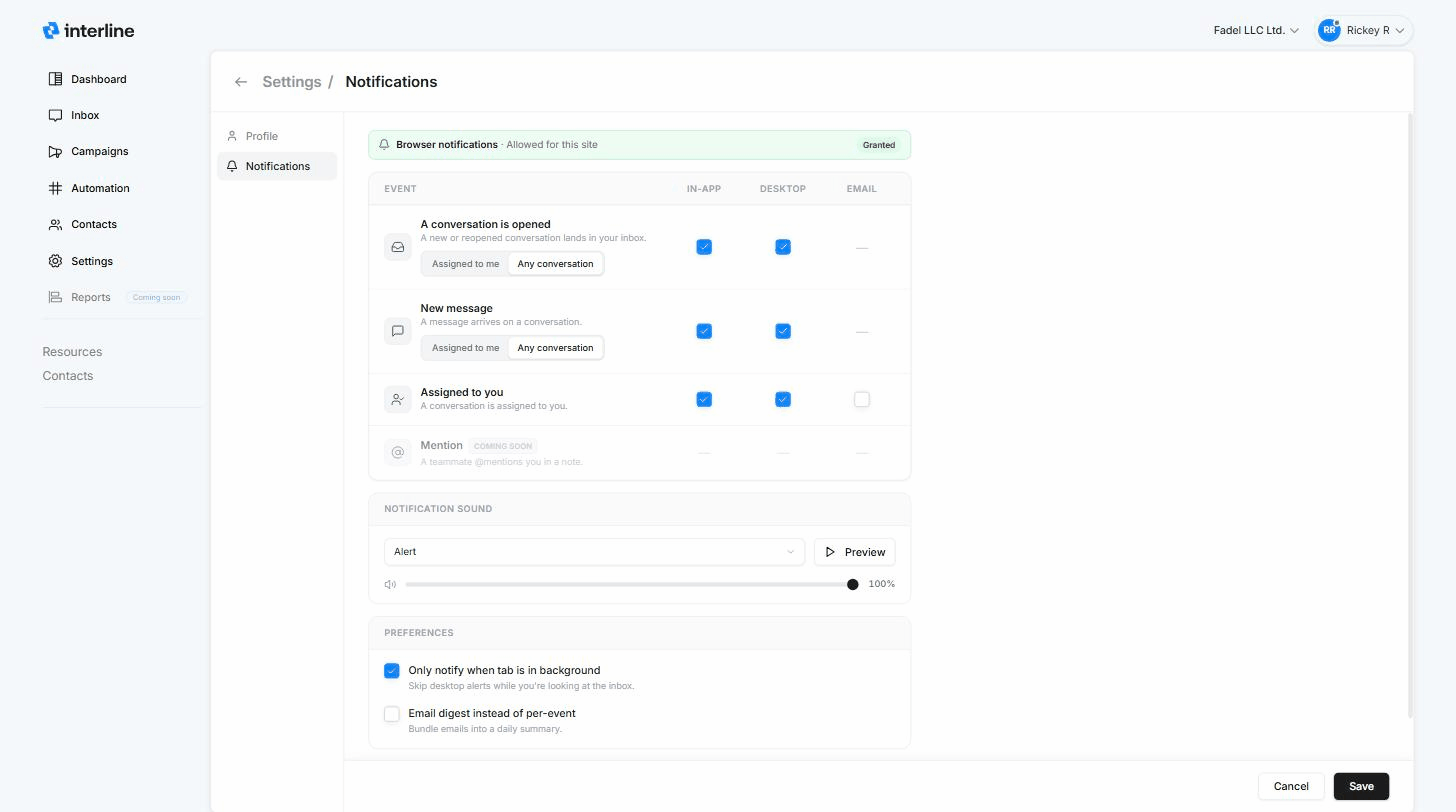Image resolution: width=1456 pixels, height=812 pixels.
Task: Click the New message chat icon
Action: point(398,331)
